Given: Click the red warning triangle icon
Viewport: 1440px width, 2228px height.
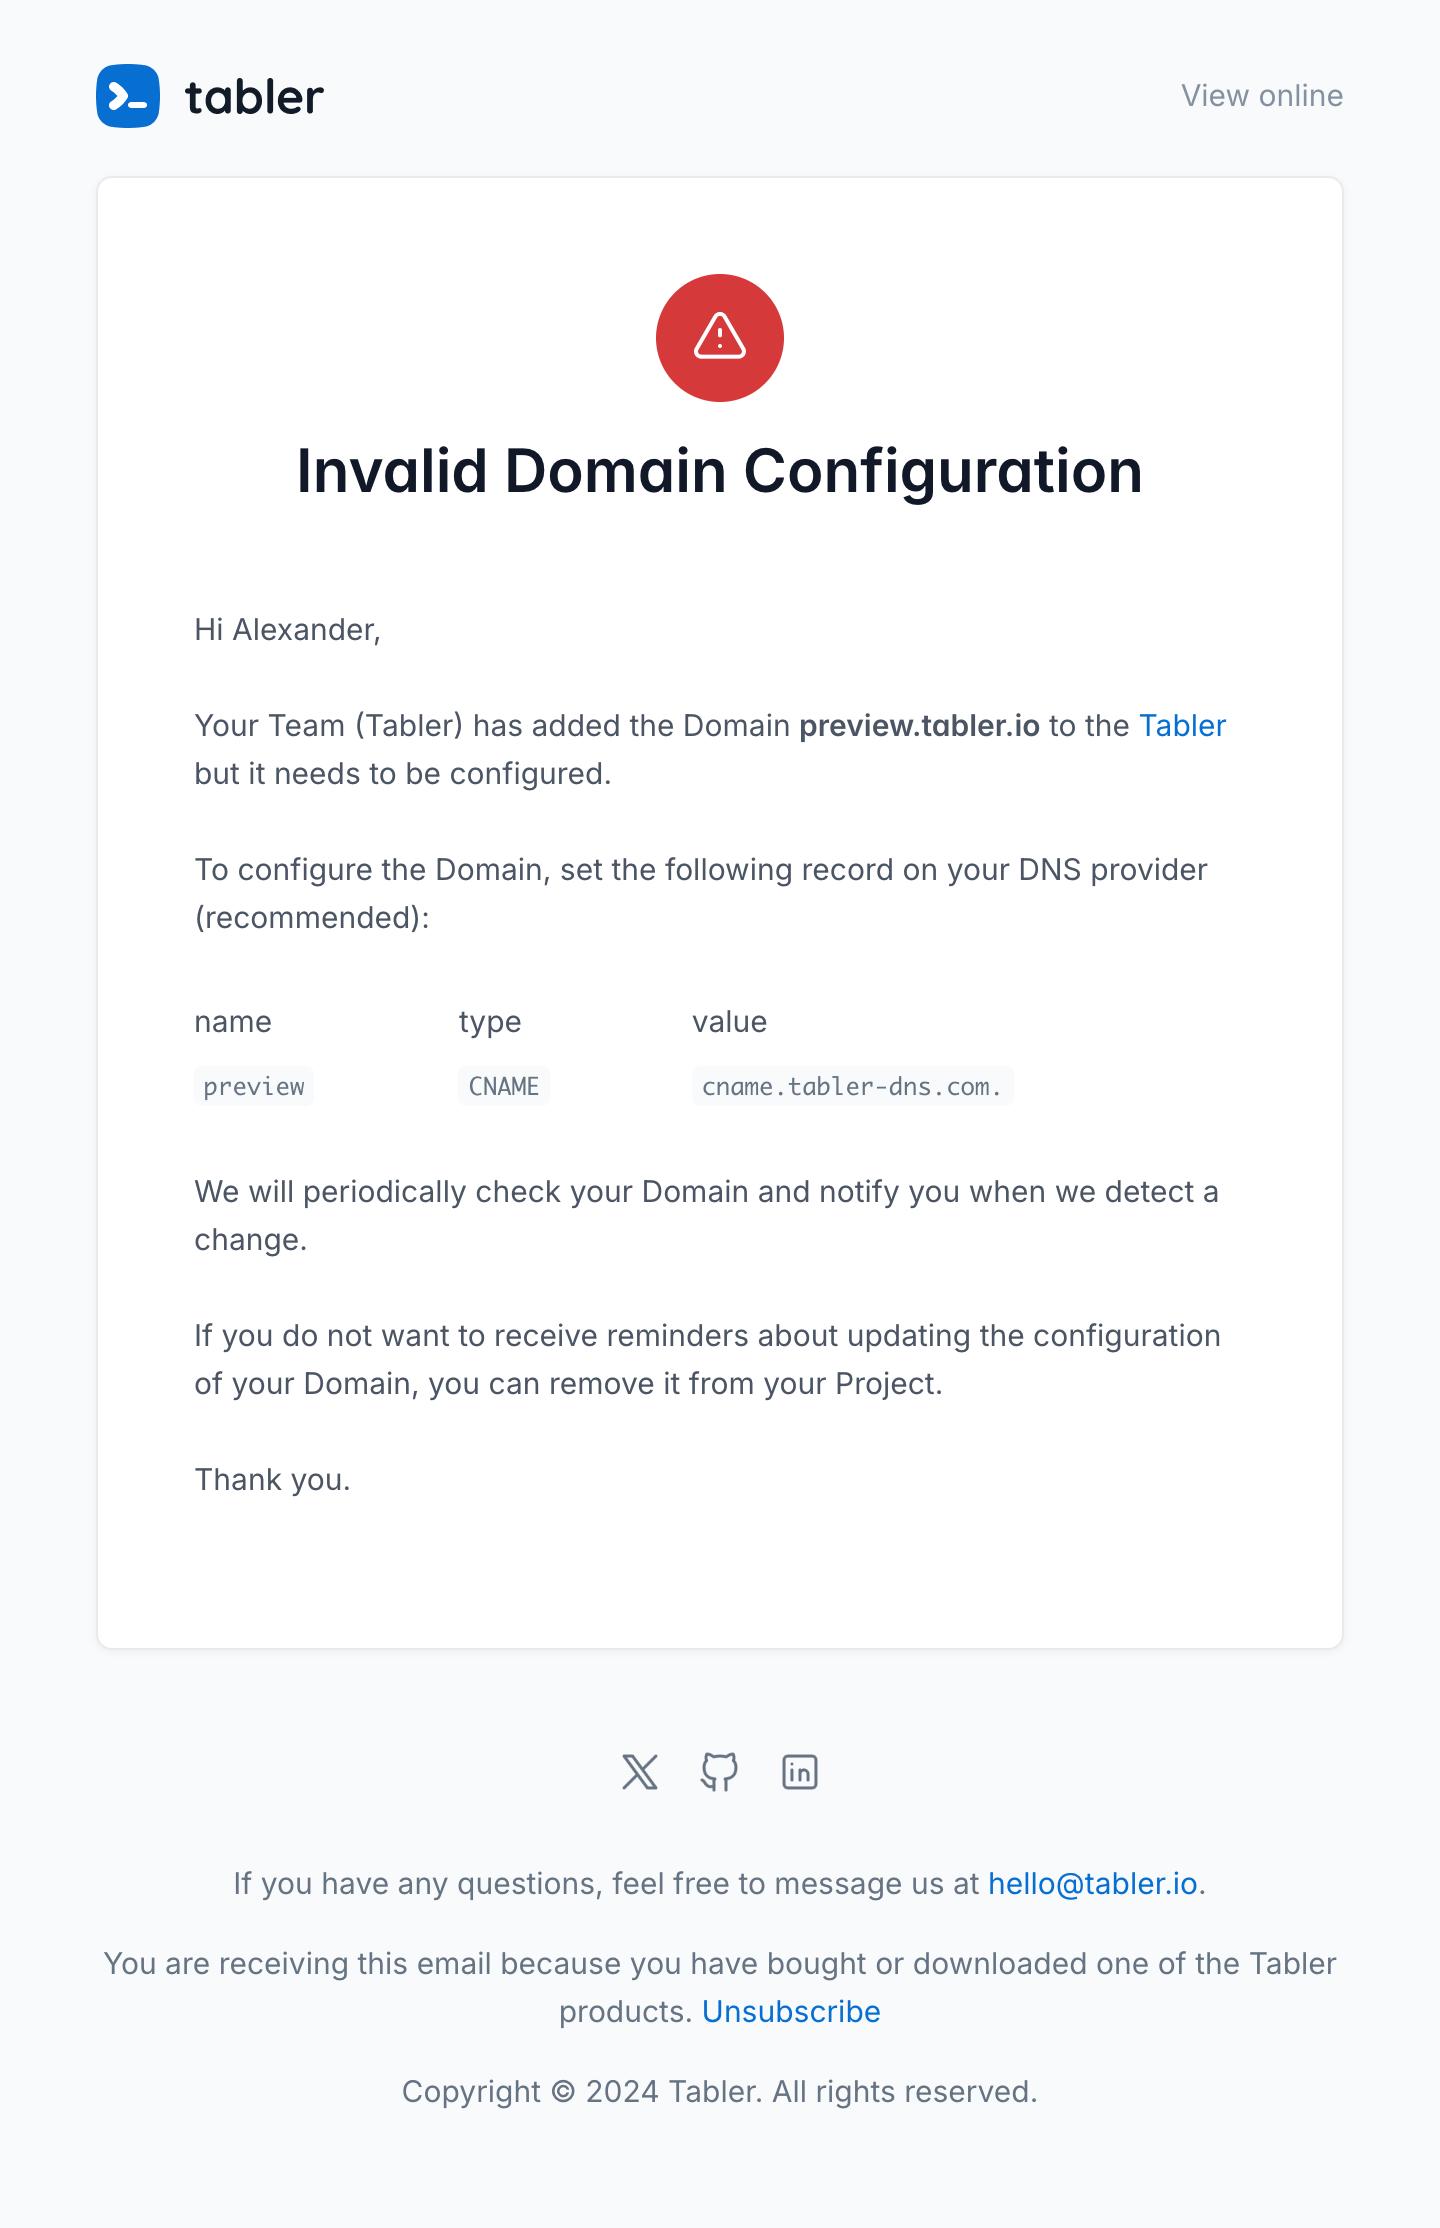Looking at the screenshot, I should pyautogui.click(x=719, y=337).
